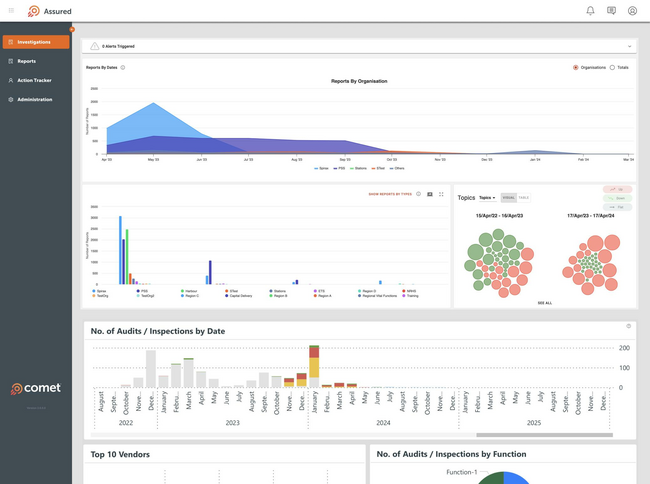Click the See All link under Topics
Image resolution: width=650 pixels, height=484 pixels.
point(545,303)
